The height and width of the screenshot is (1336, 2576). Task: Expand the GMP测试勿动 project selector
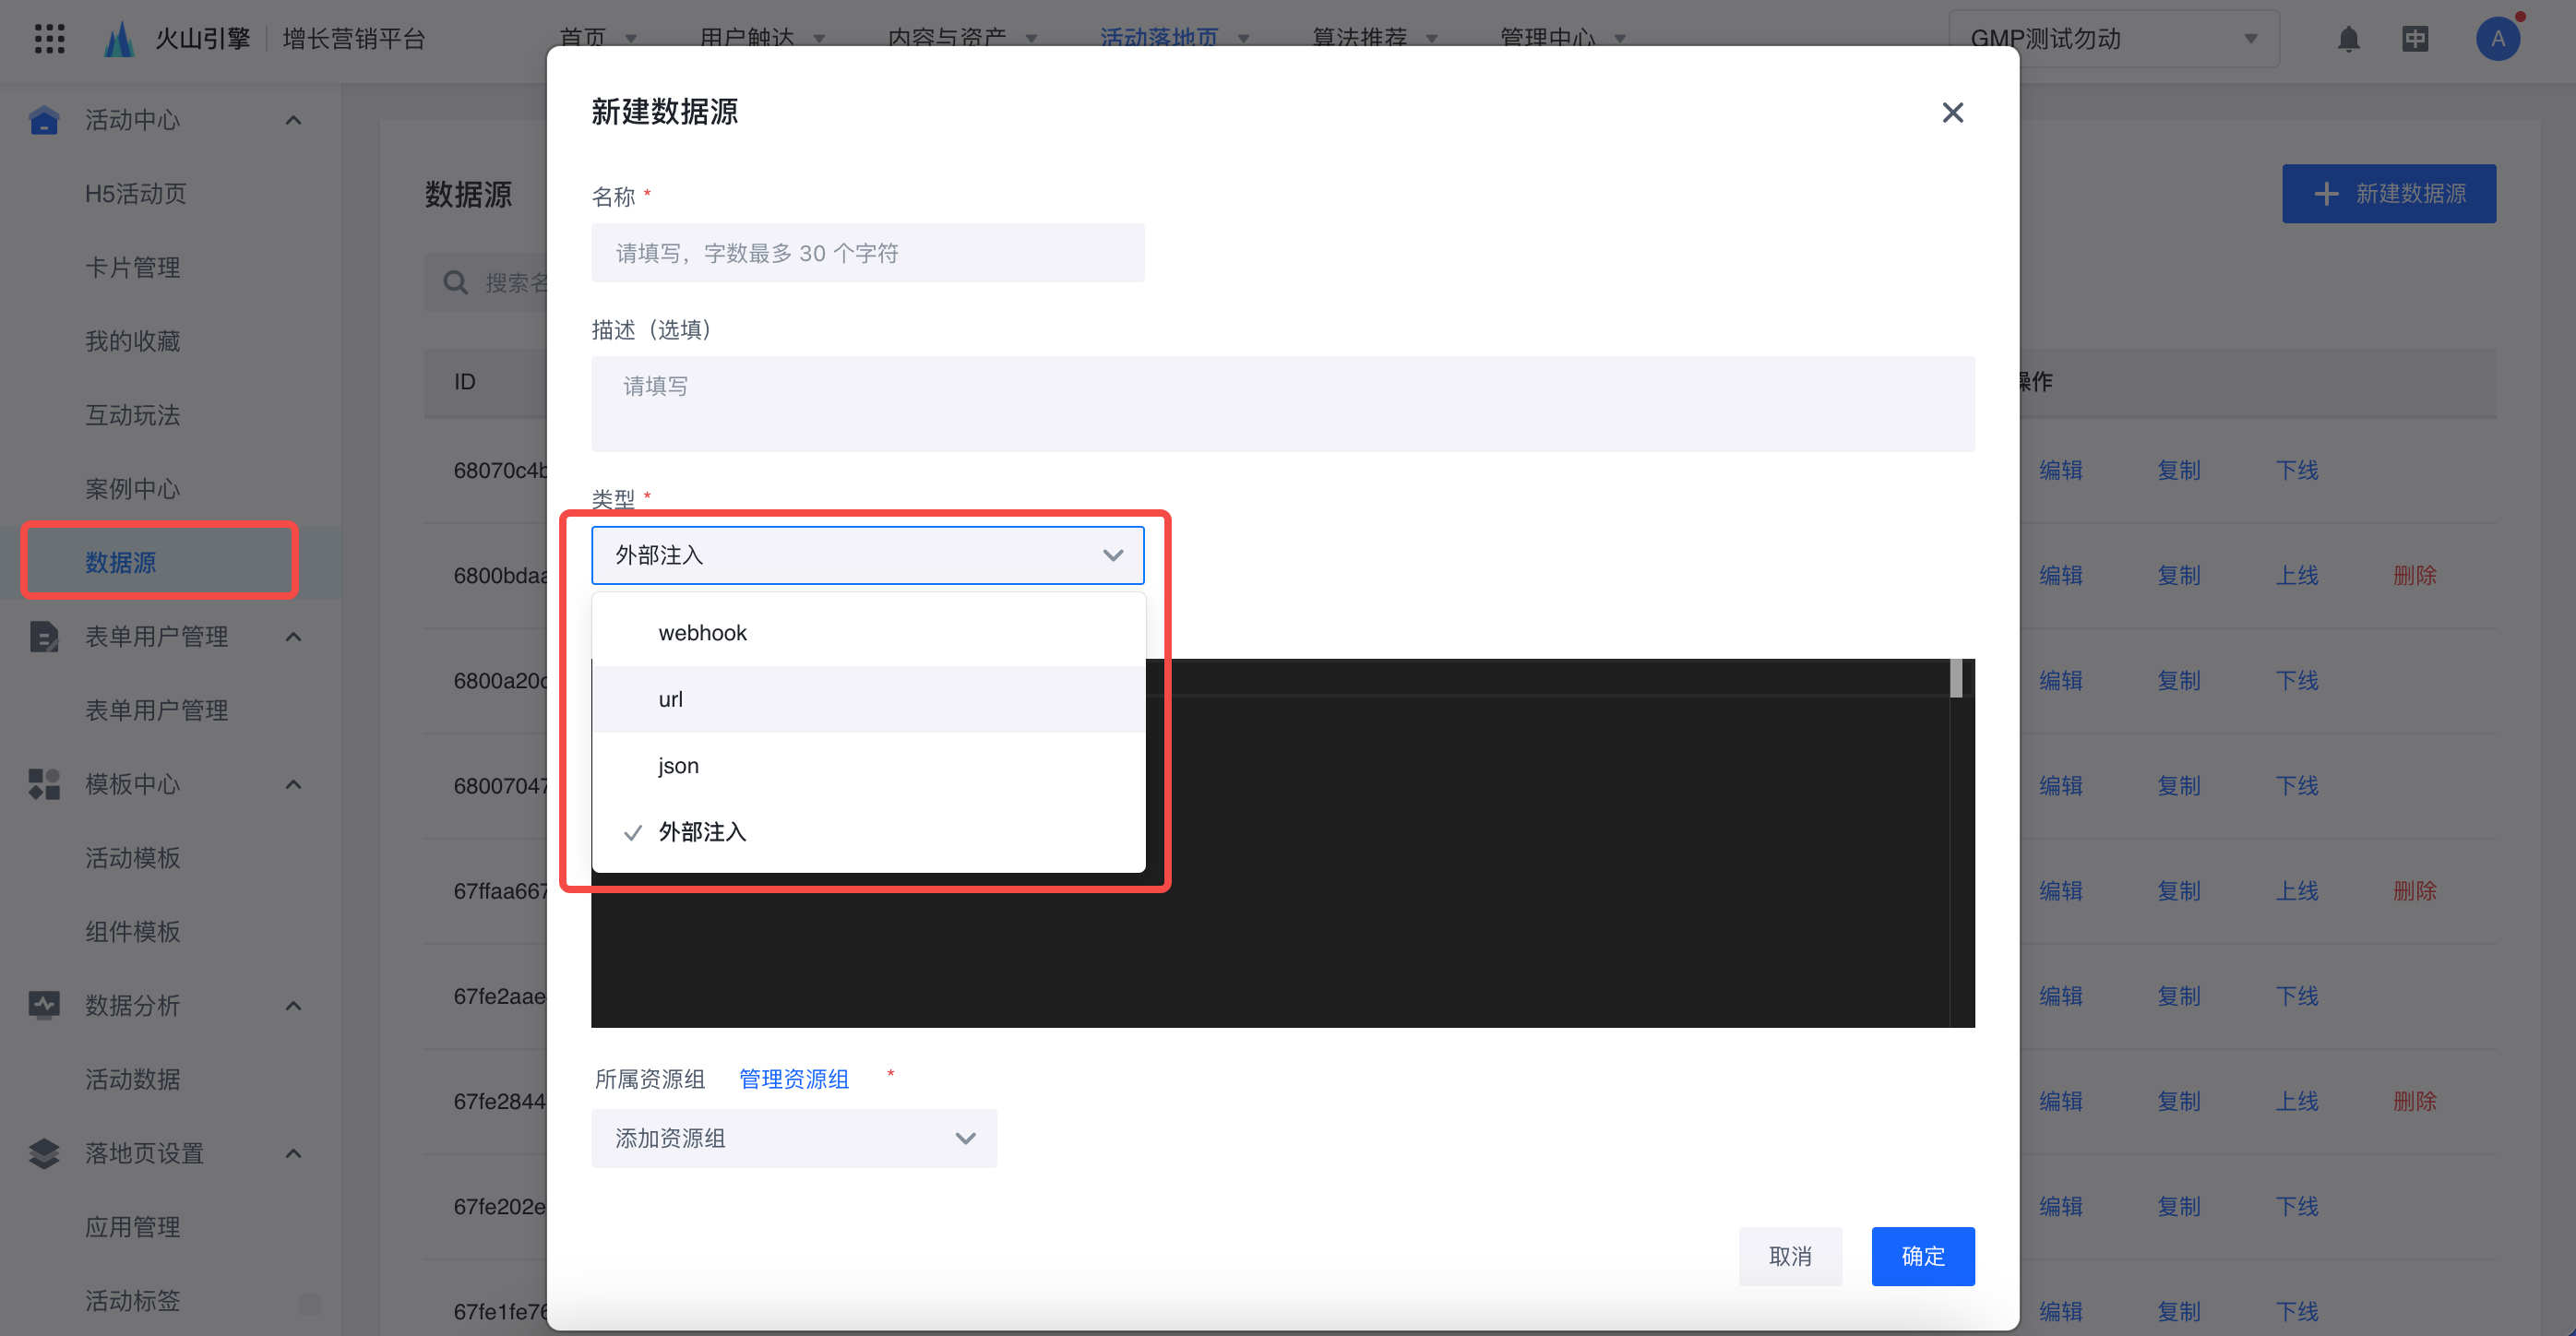2113,39
